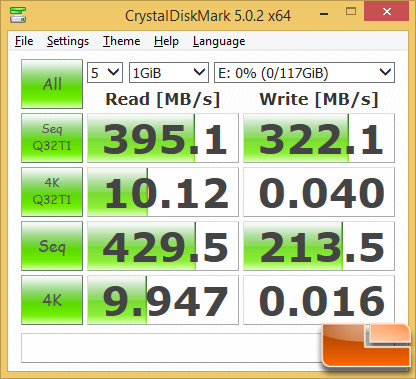Click the CrystalDiskMark app icon in title bar

[18, 15]
